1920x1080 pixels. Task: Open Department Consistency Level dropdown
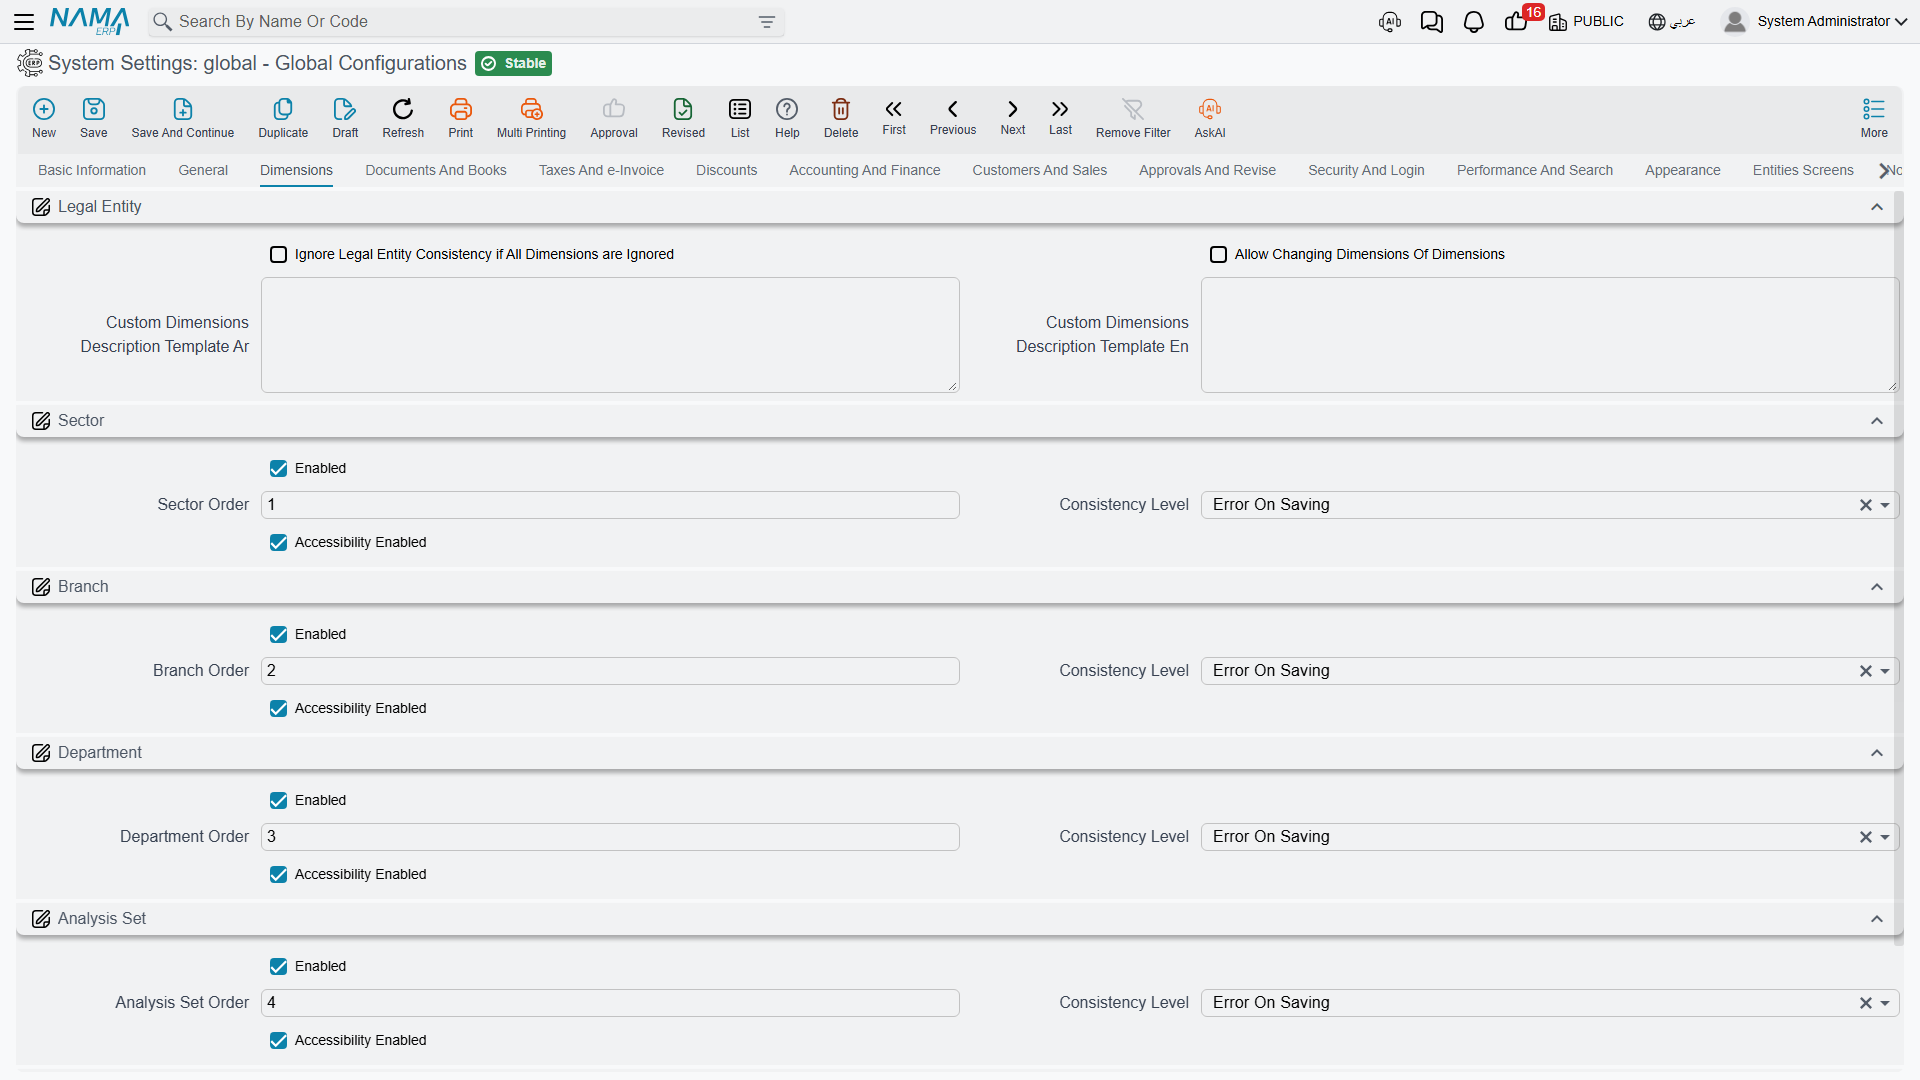click(x=1885, y=838)
